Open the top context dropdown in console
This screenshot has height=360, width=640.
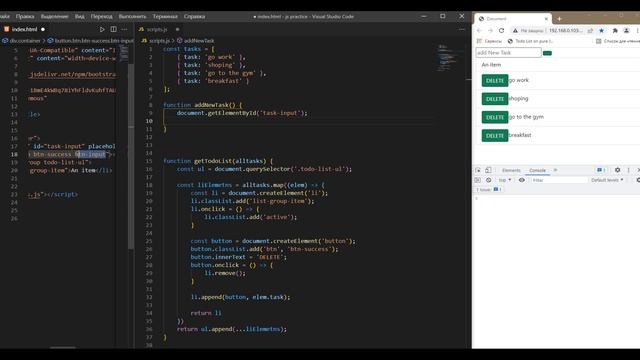click(504, 180)
